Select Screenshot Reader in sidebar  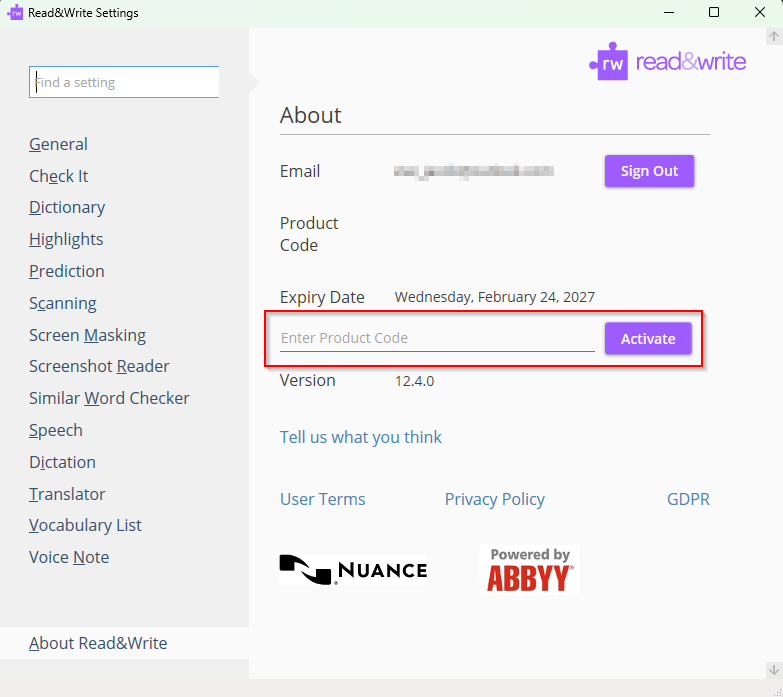coord(99,366)
